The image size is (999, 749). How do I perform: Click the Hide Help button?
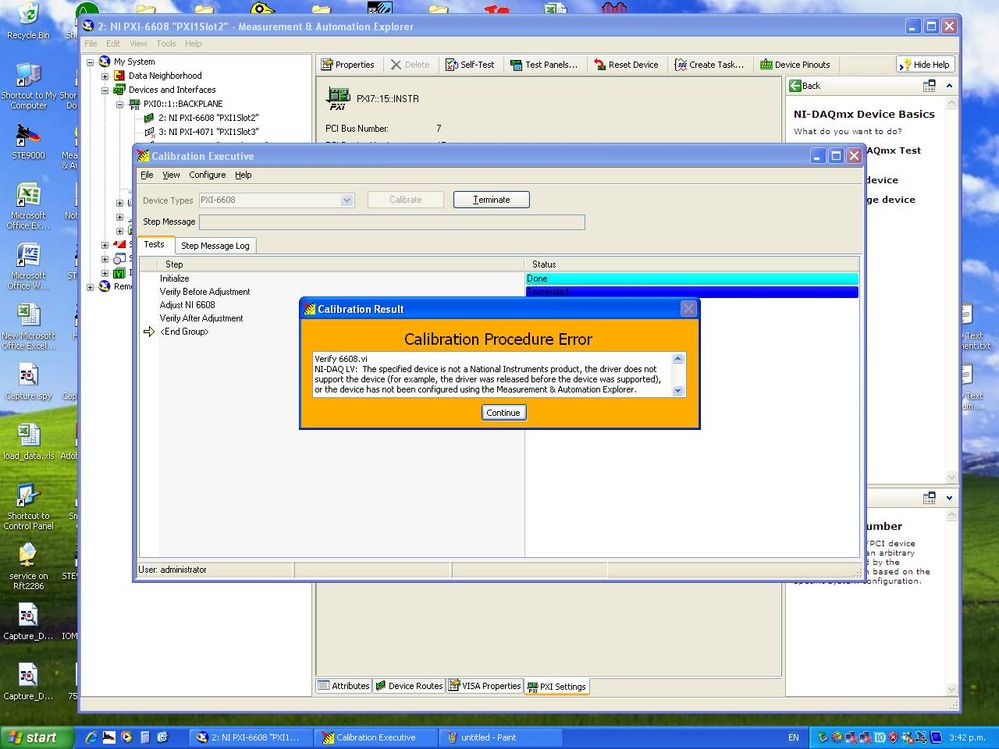[x=925, y=64]
